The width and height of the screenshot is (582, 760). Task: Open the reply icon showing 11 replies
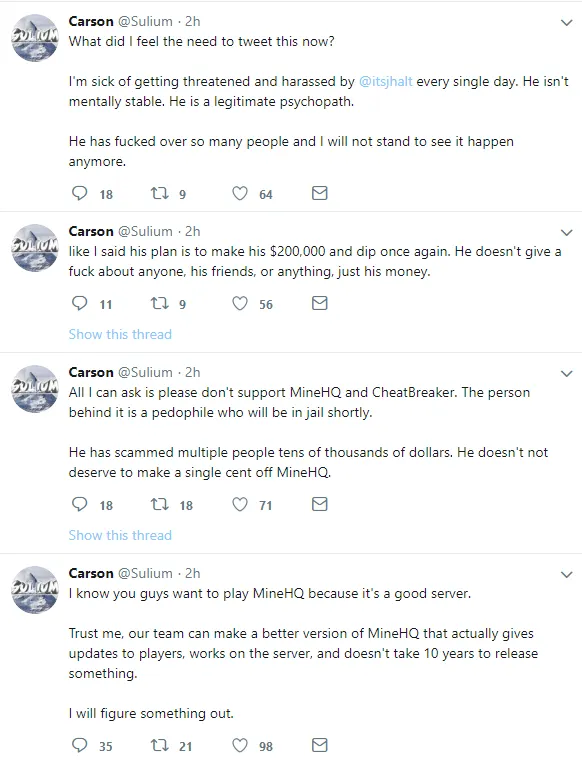[79, 303]
